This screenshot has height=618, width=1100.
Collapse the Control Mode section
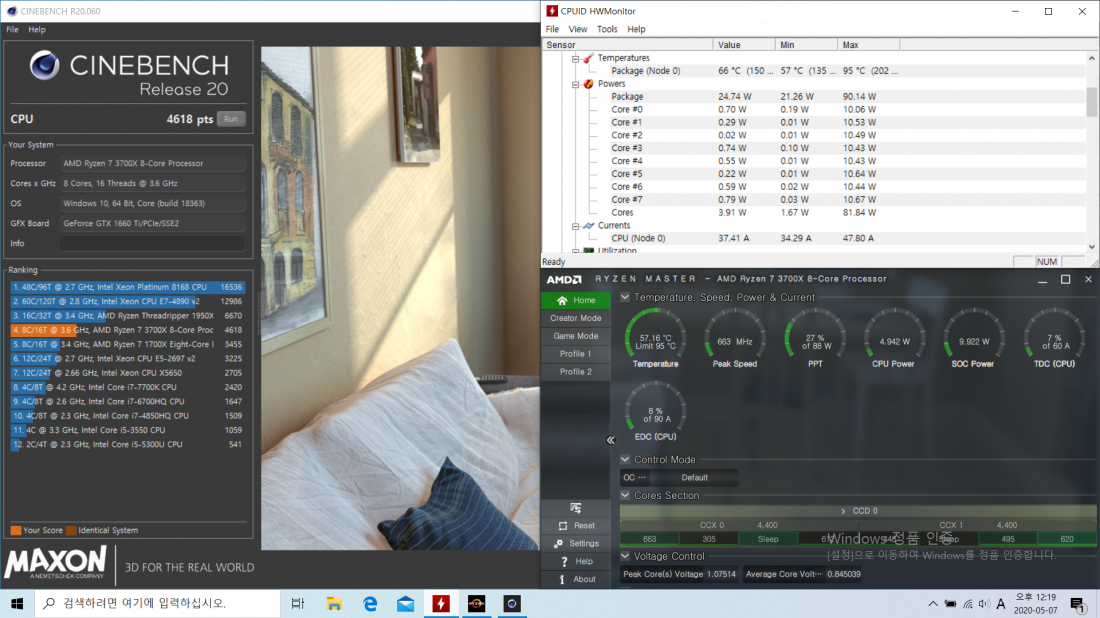(625, 459)
